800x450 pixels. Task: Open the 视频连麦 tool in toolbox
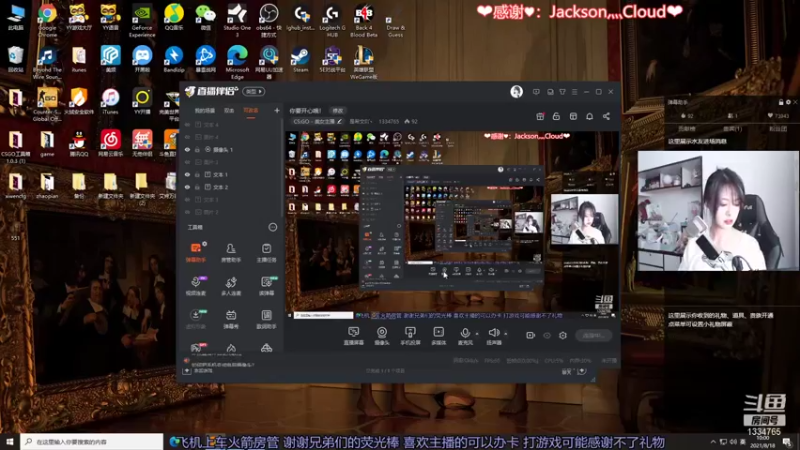tap(196, 286)
